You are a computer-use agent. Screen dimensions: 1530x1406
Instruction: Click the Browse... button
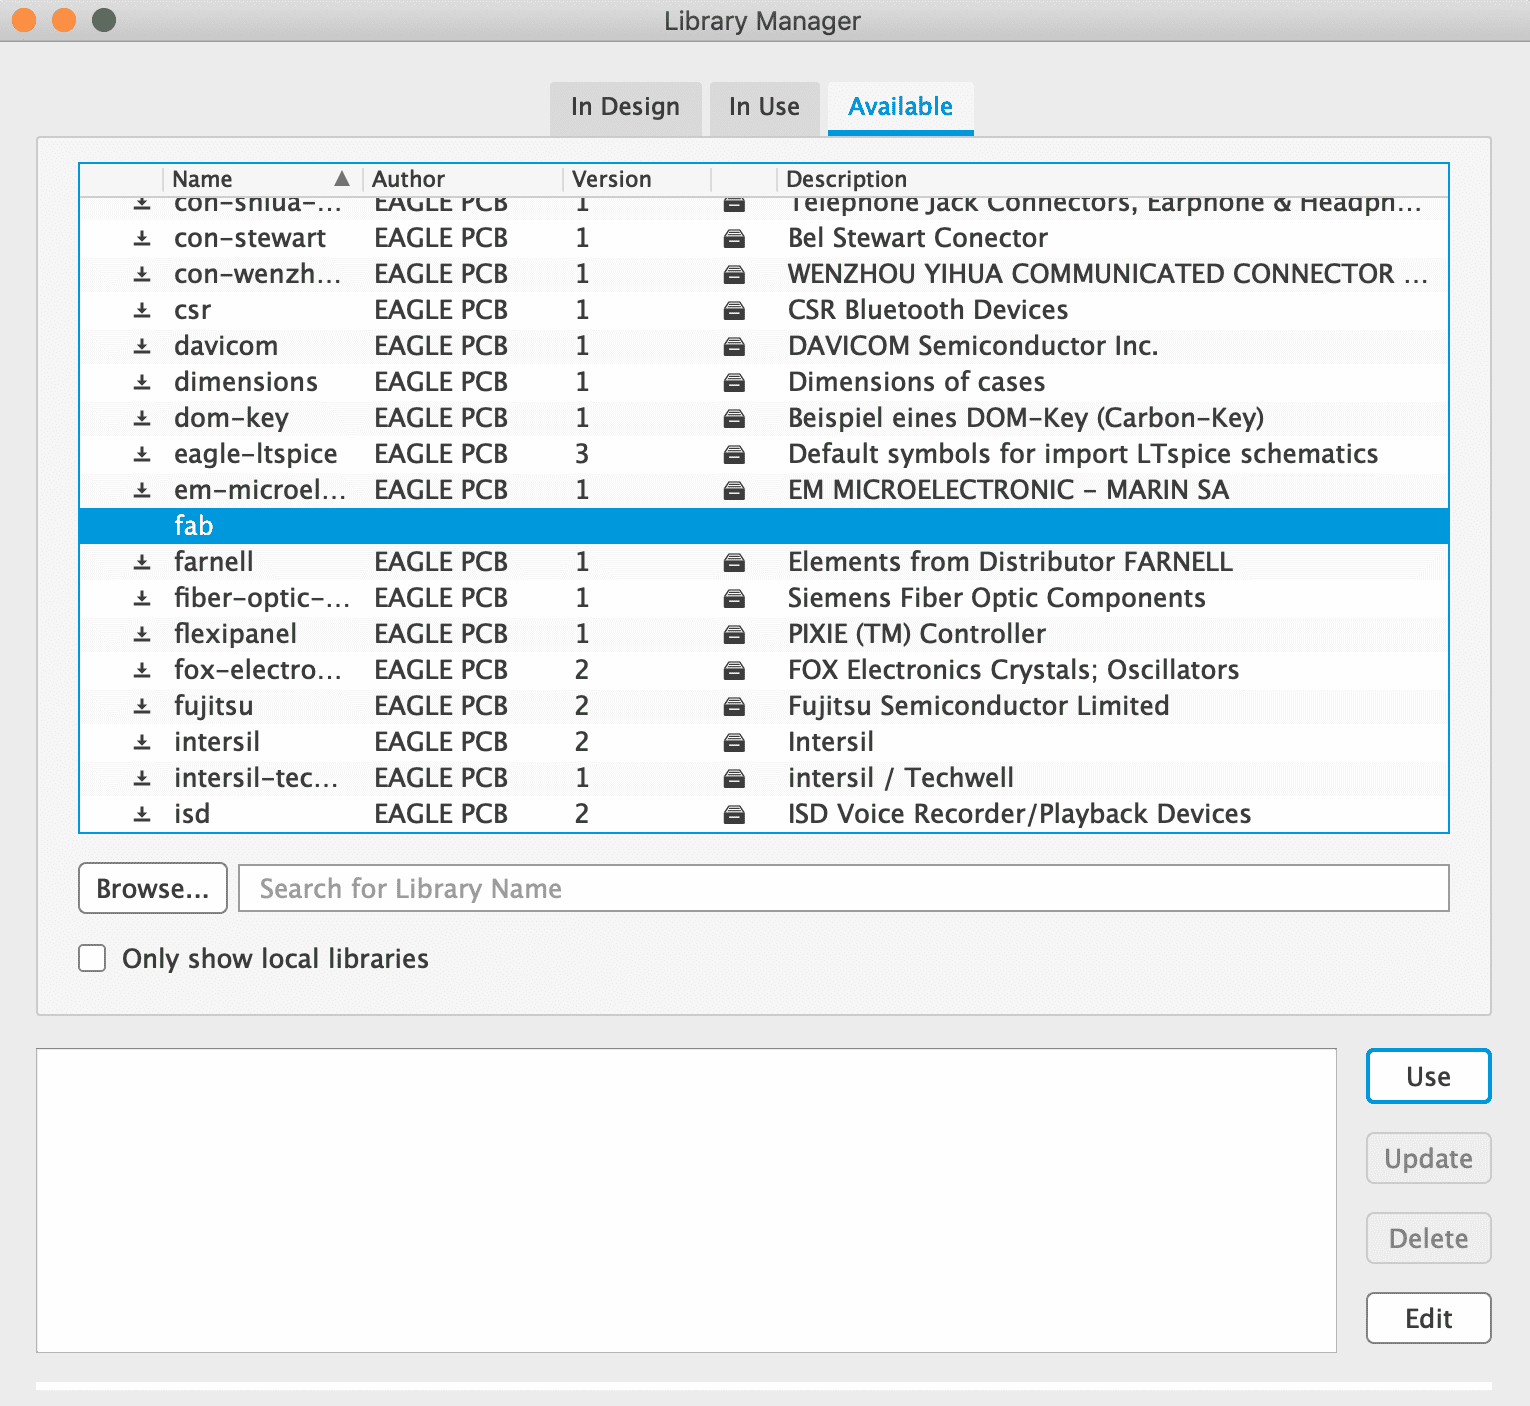click(x=153, y=888)
